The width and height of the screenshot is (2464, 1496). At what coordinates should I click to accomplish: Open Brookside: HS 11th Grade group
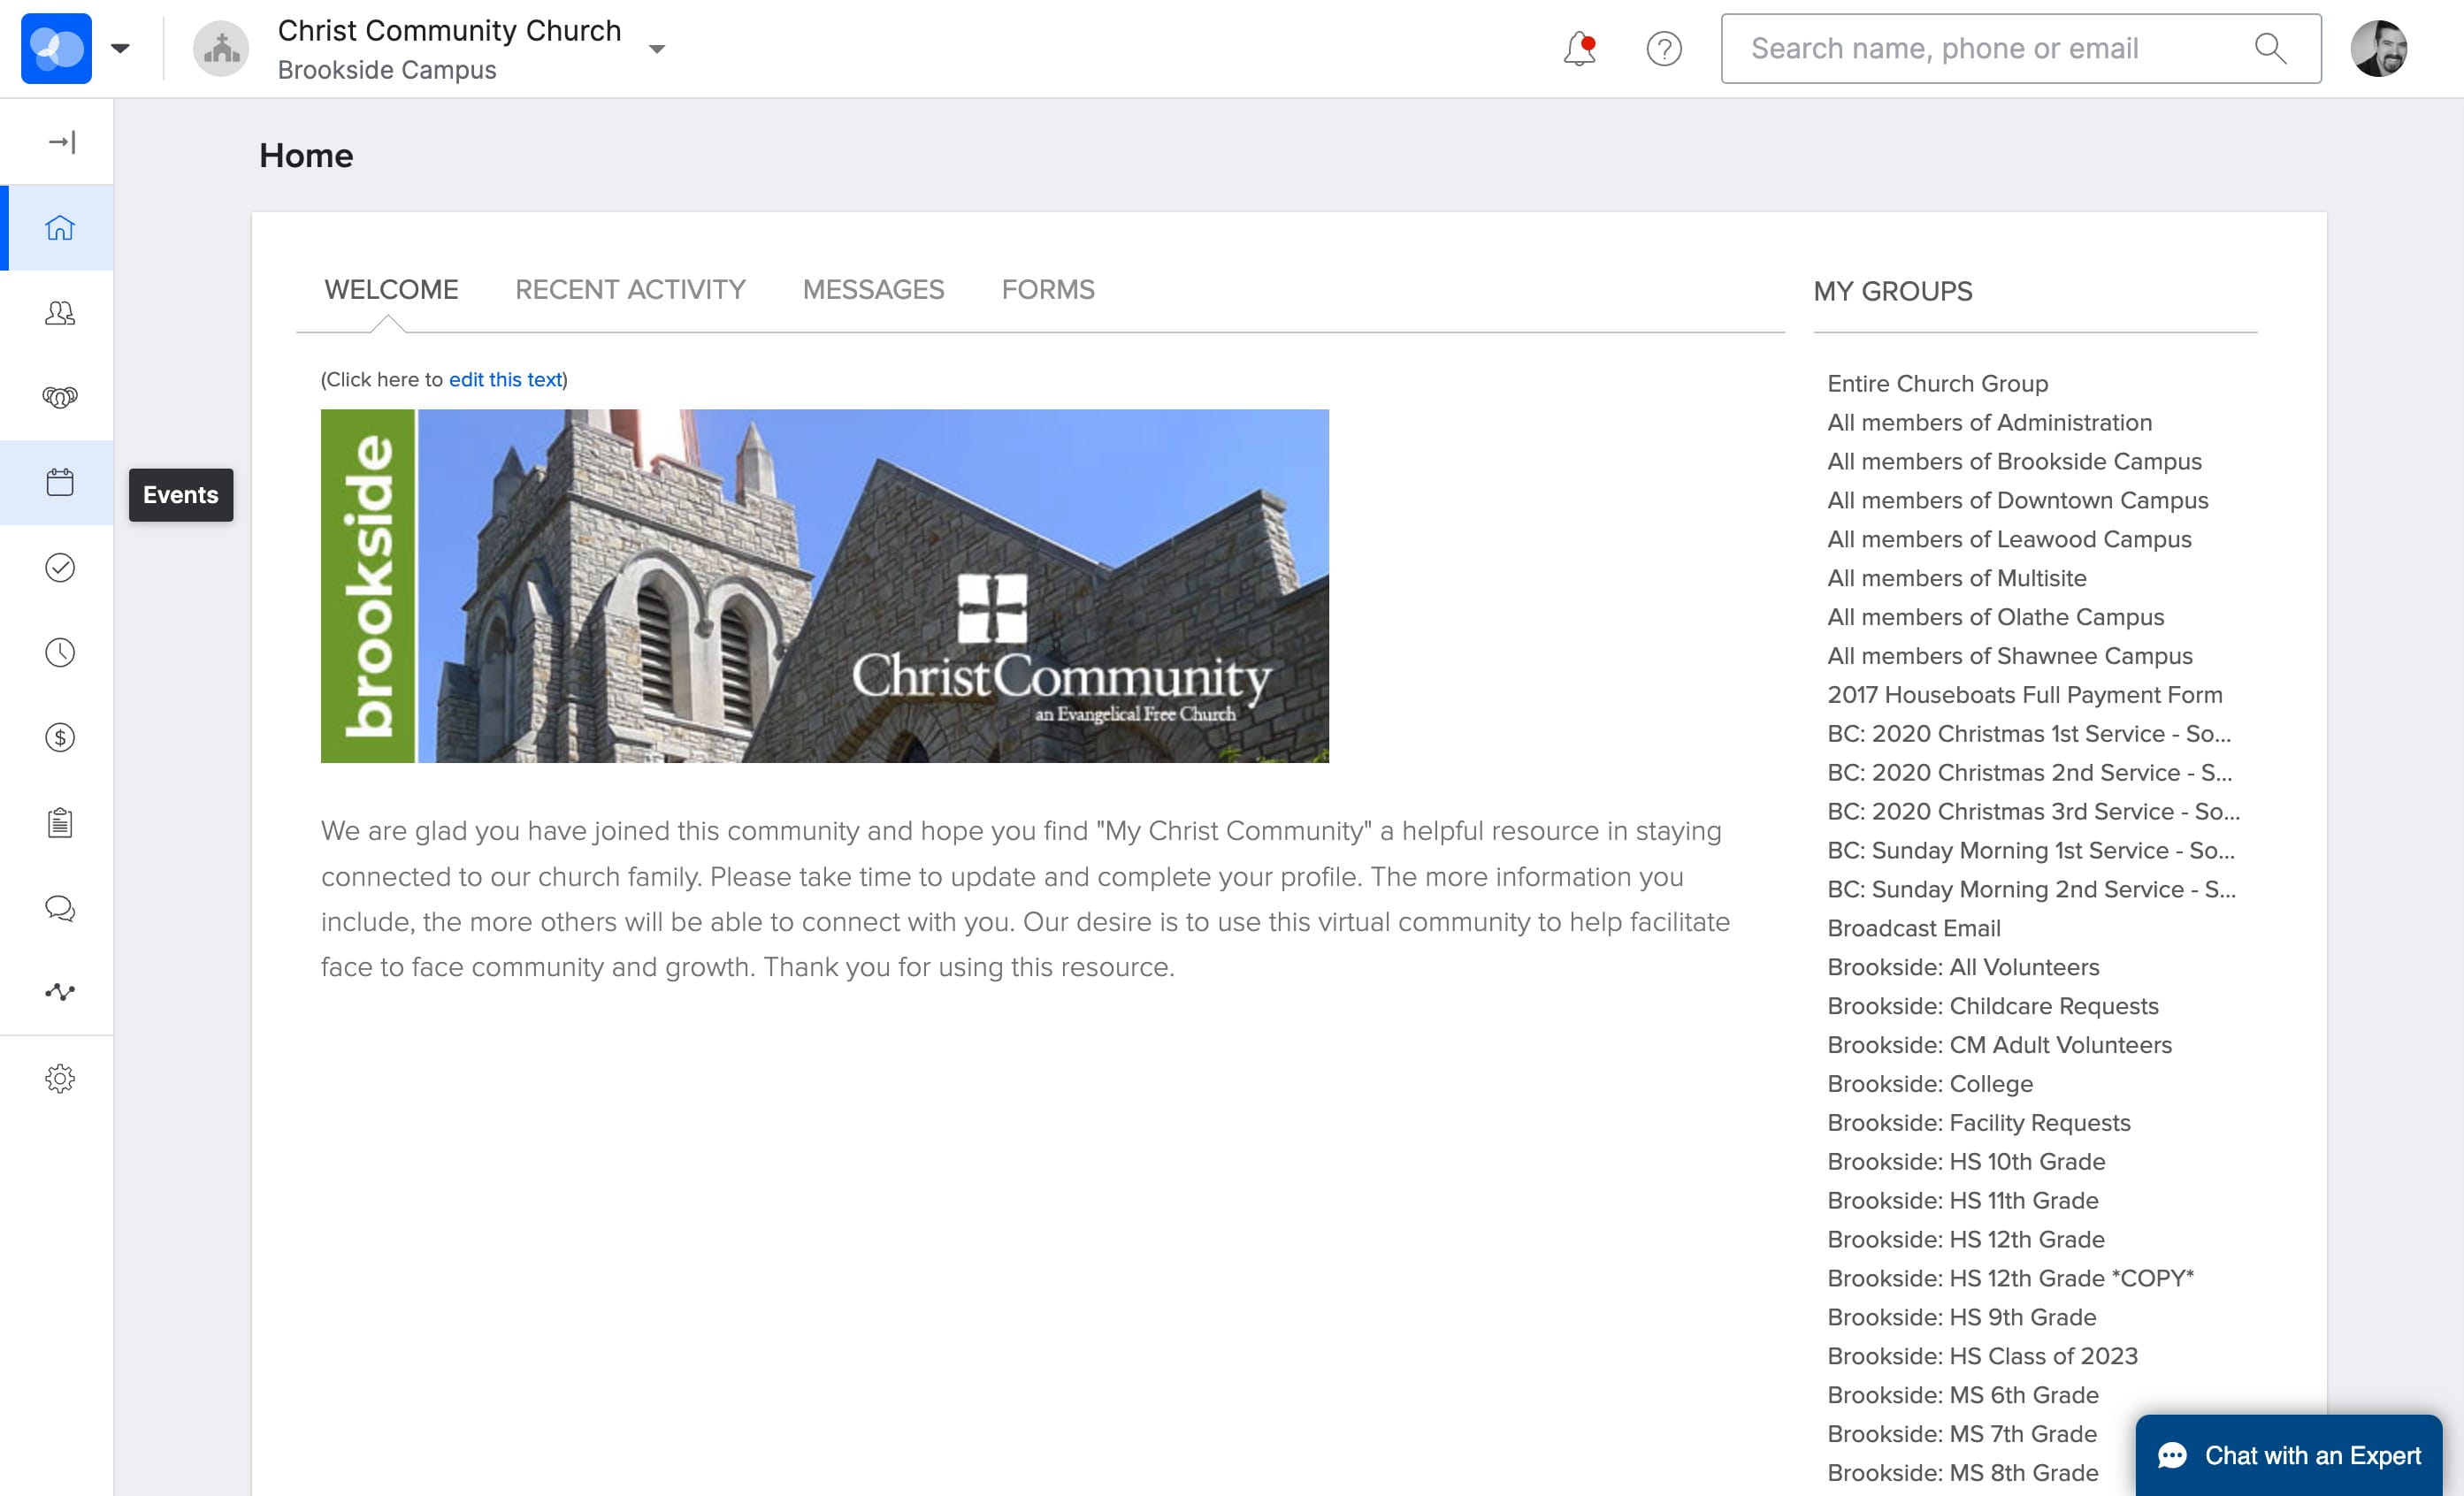pyautogui.click(x=1963, y=1201)
